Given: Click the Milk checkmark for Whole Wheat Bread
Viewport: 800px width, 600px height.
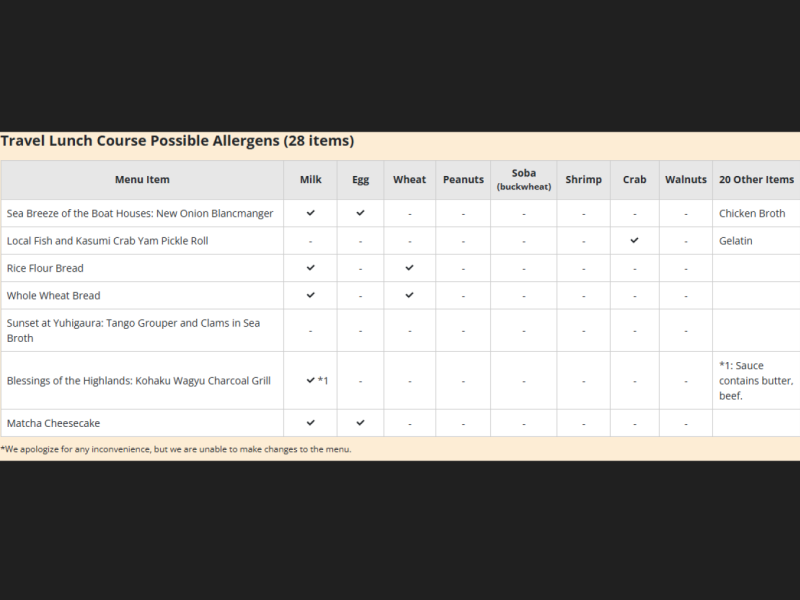Looking at the screenshot, I should pyautogui.click(x=310, y=295).
